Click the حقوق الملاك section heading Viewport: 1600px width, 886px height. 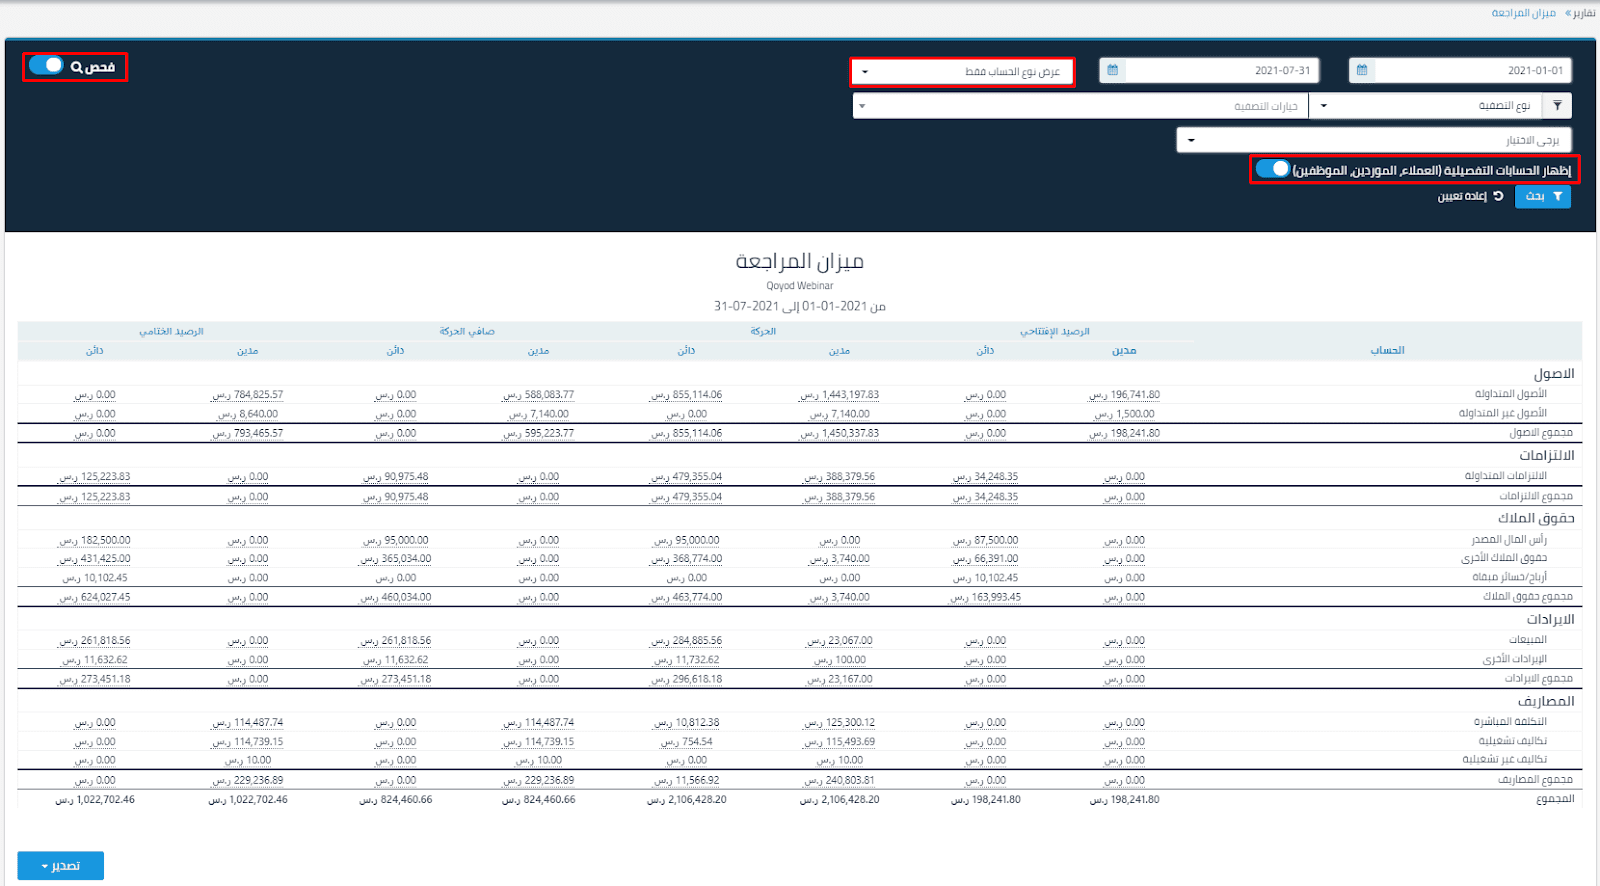click(x=1536, y=518)
